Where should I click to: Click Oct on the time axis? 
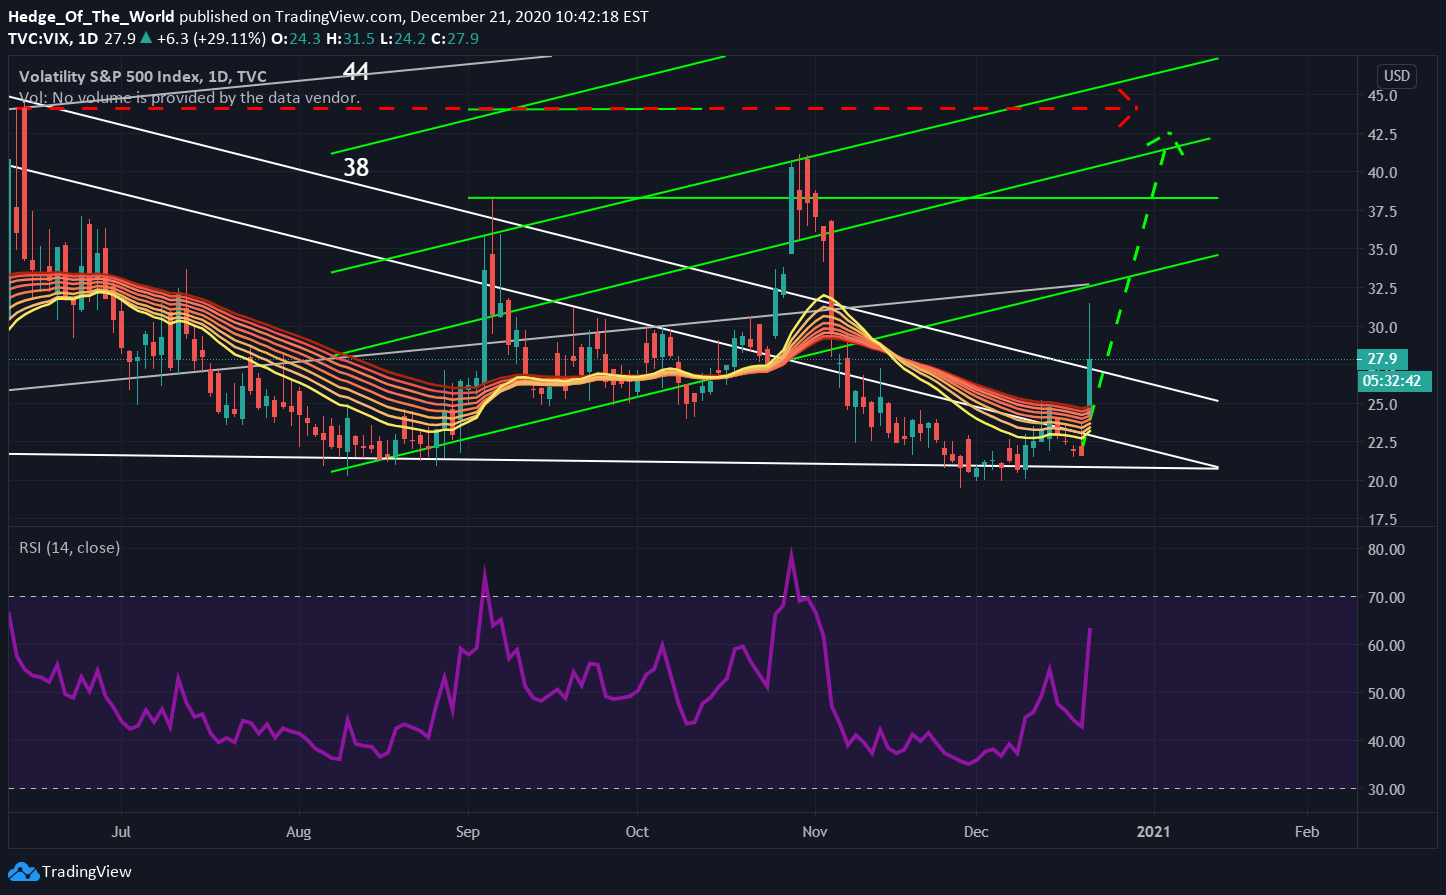pyautogui.click(x=636, y=832)
